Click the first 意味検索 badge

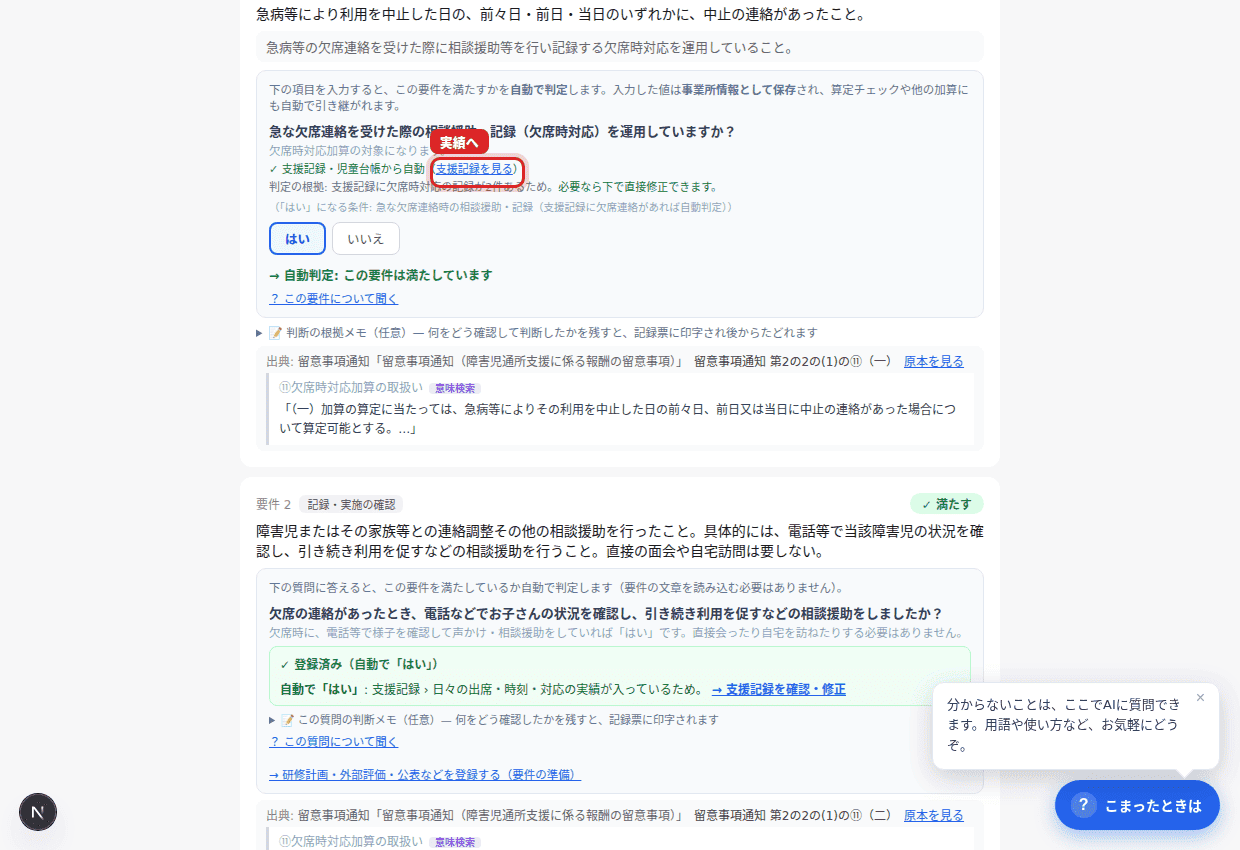455,388
